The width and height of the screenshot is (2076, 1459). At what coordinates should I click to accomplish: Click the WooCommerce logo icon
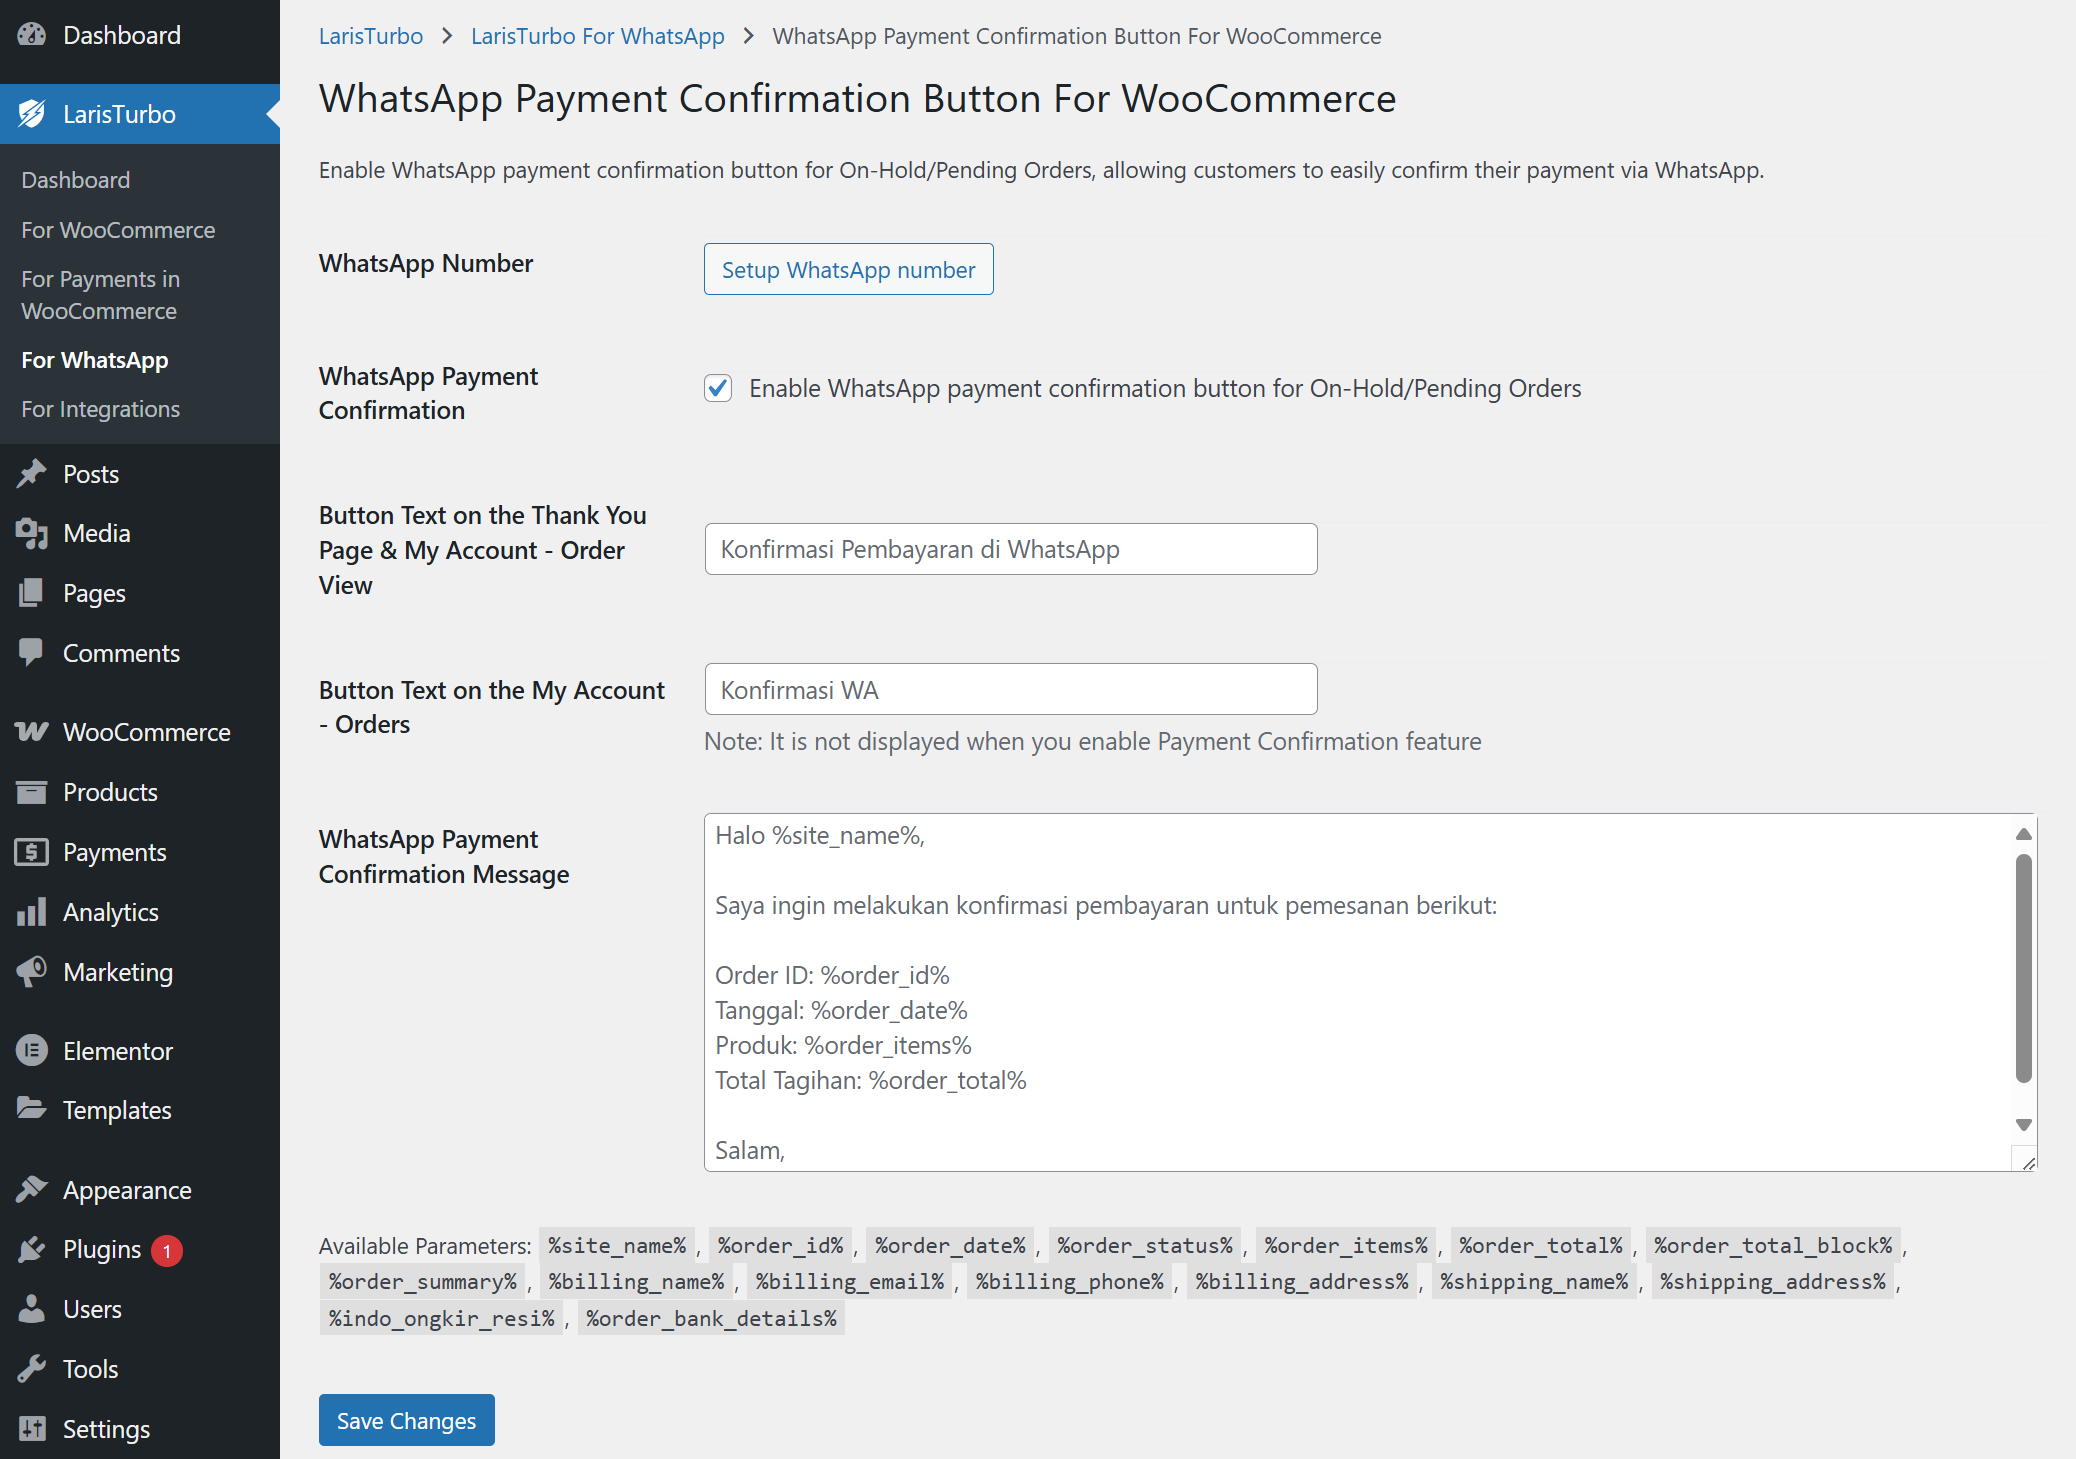tap(32, 732)
